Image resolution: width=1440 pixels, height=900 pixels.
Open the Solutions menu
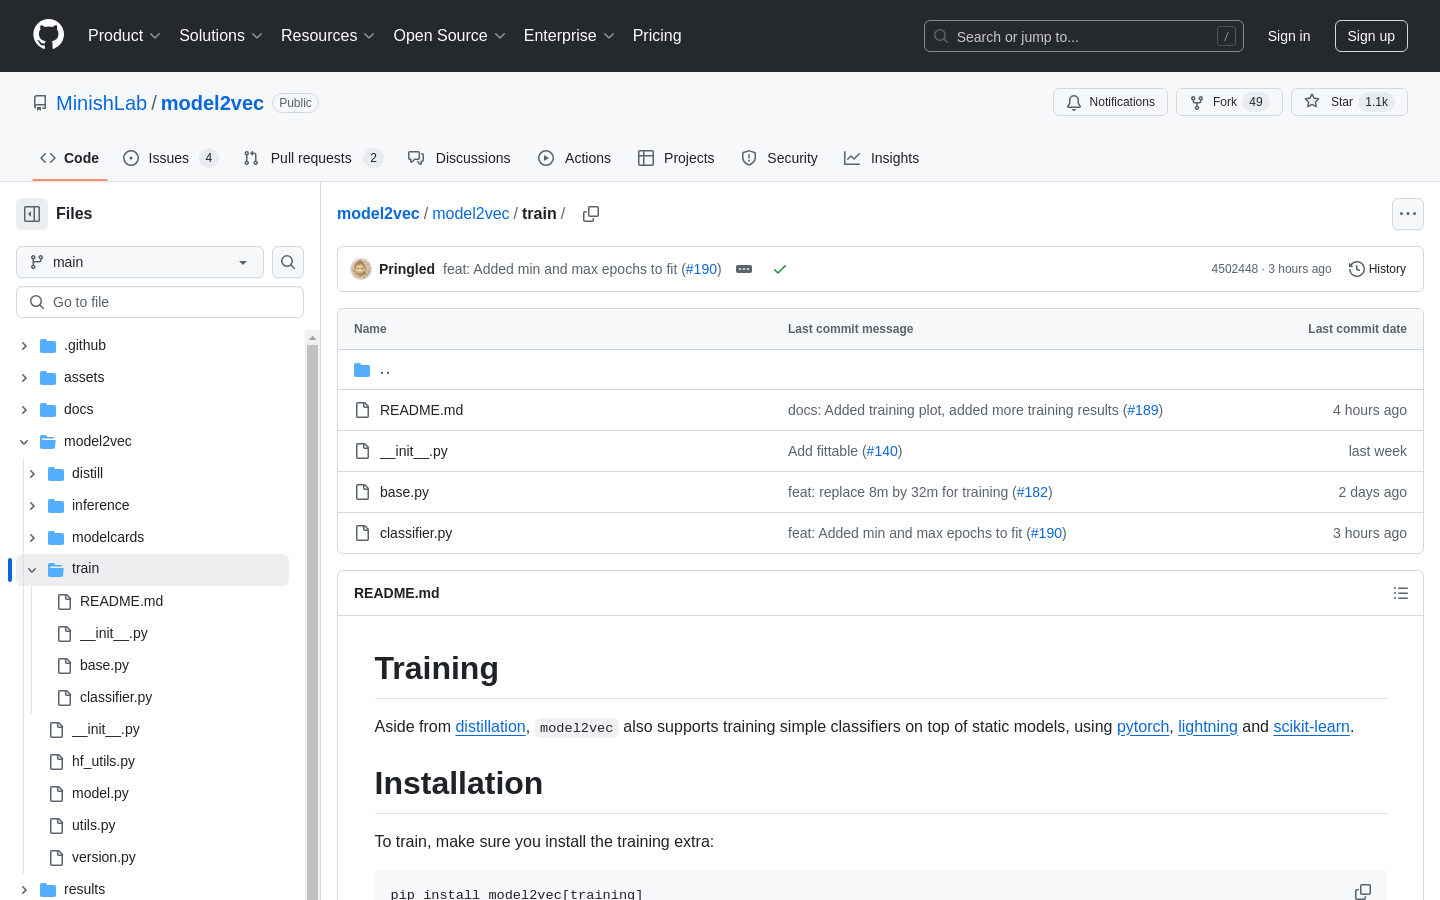[220, 35]
